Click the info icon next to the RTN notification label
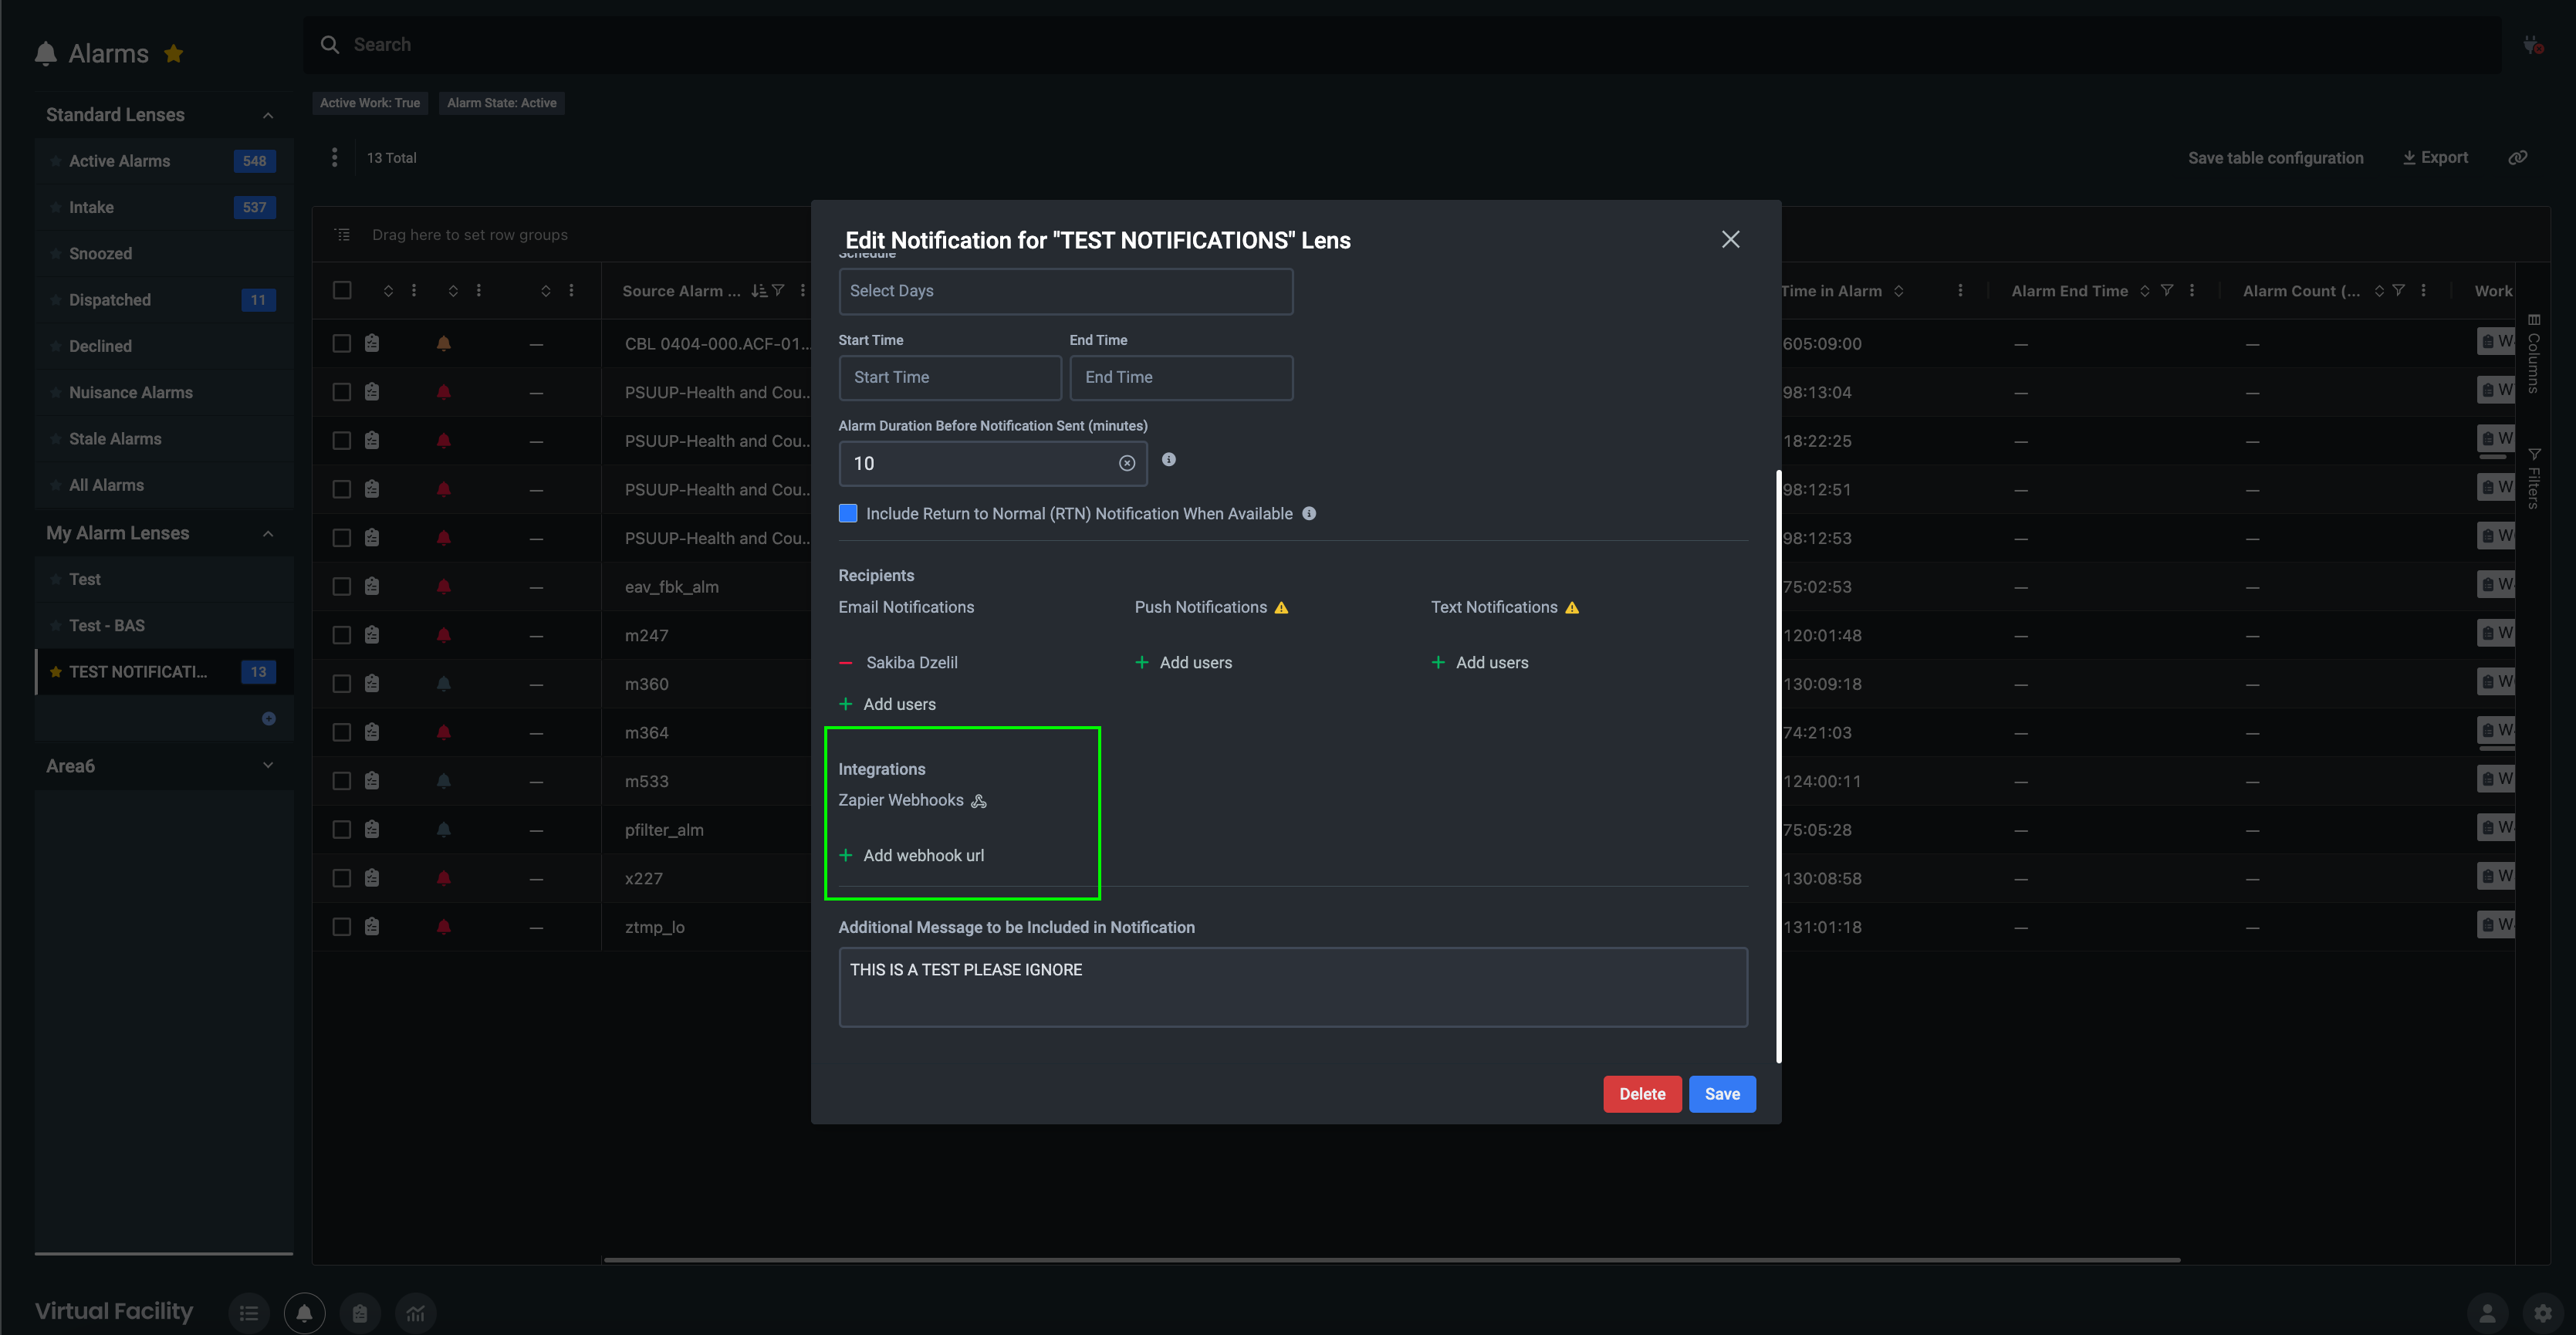The height and width of the screenshot is (1335, 2576). point(1309,514)
